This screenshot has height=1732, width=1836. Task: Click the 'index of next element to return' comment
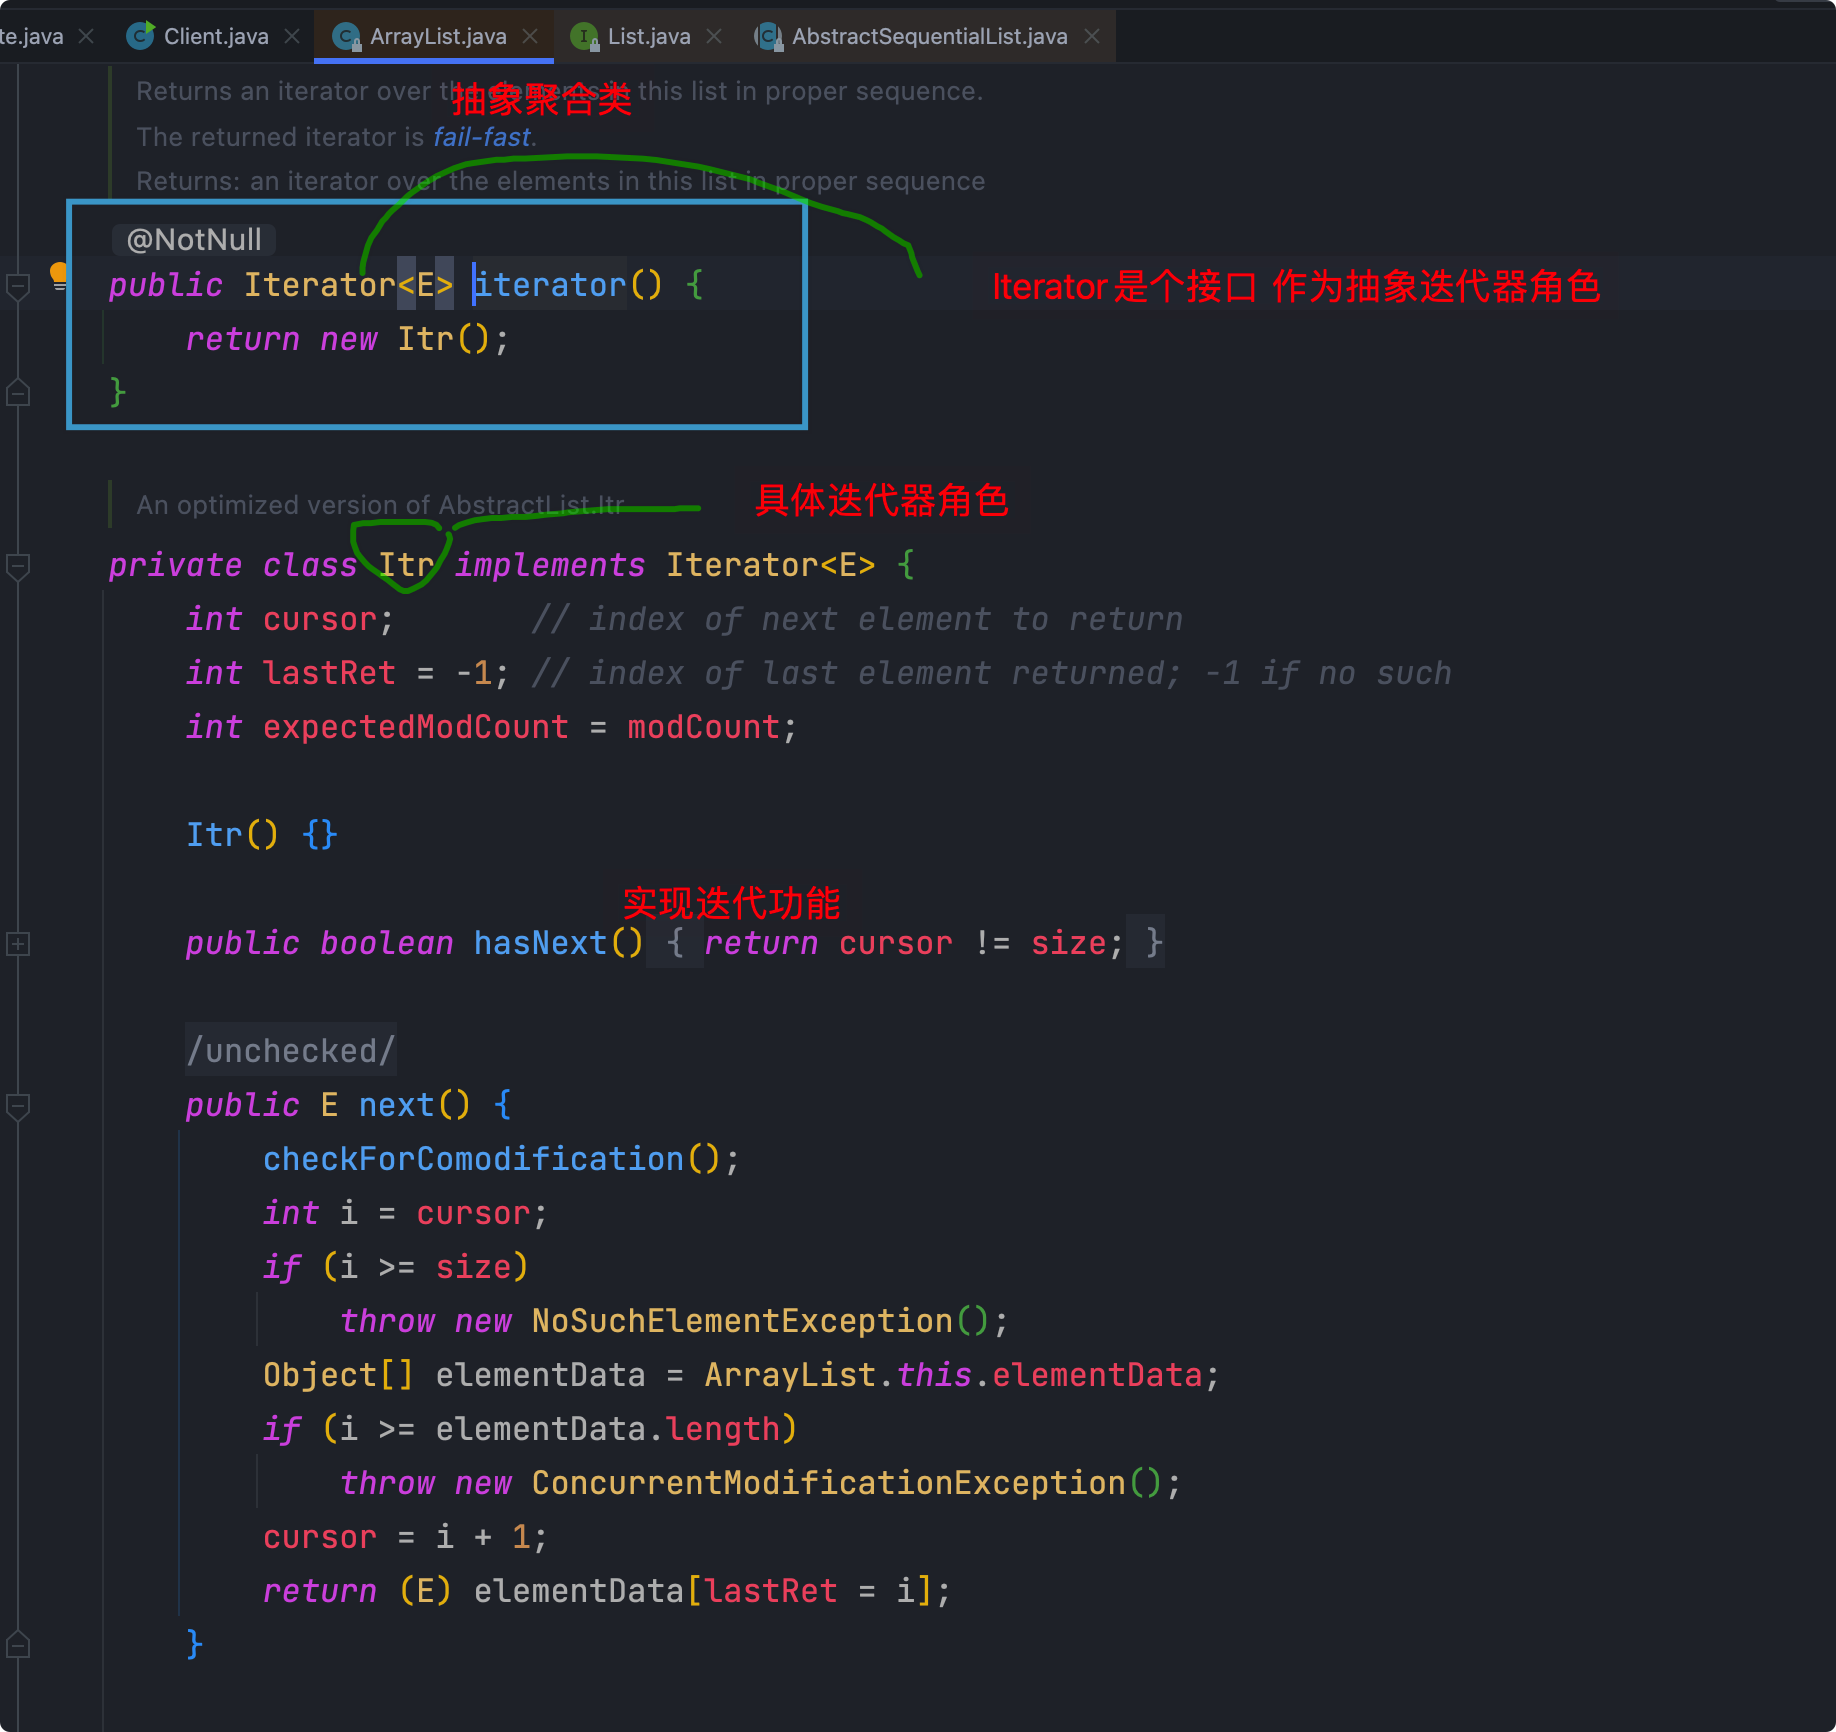pyautogui.click(x=857, y=619)
